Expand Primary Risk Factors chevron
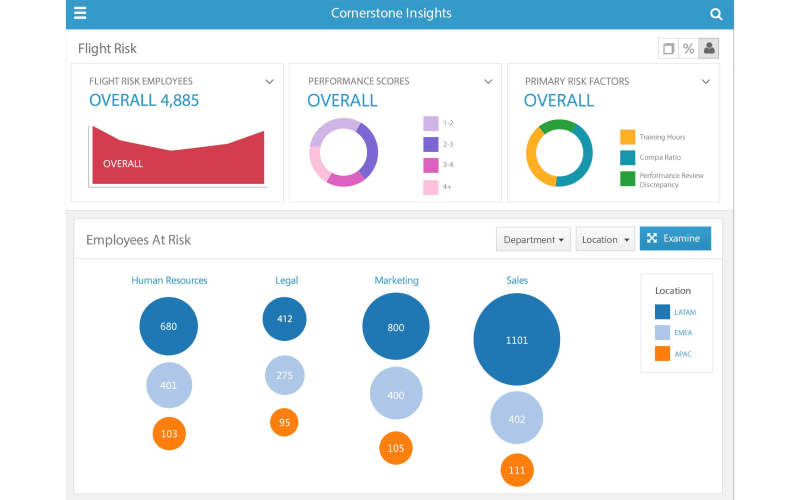The height and width of the screenshot is (500, 800). coord(706,81)
